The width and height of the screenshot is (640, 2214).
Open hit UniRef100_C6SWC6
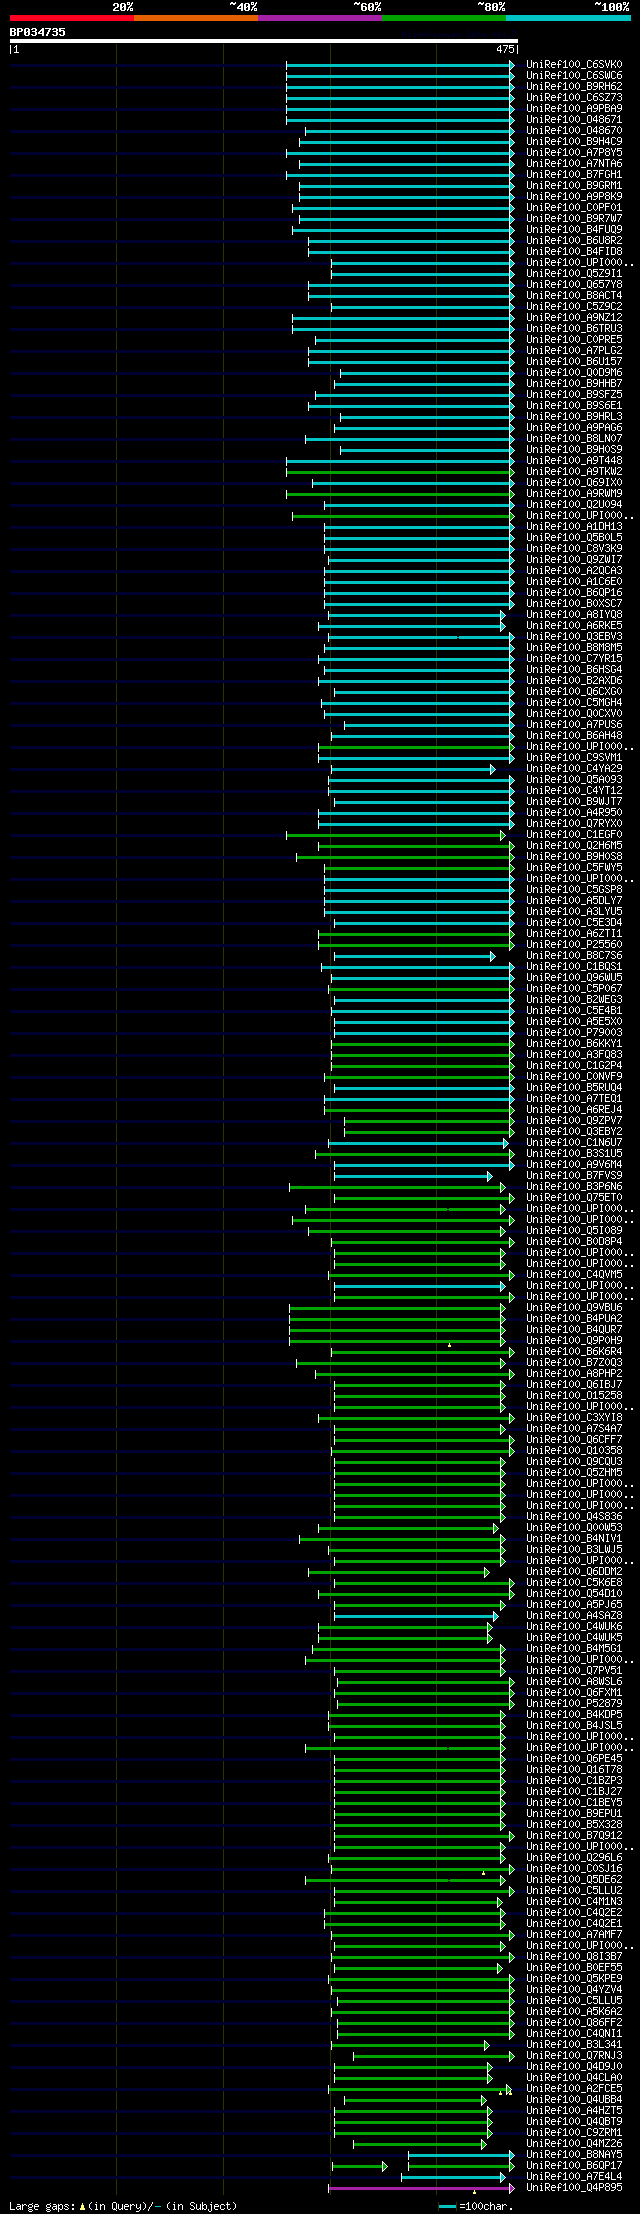[574, 76]
